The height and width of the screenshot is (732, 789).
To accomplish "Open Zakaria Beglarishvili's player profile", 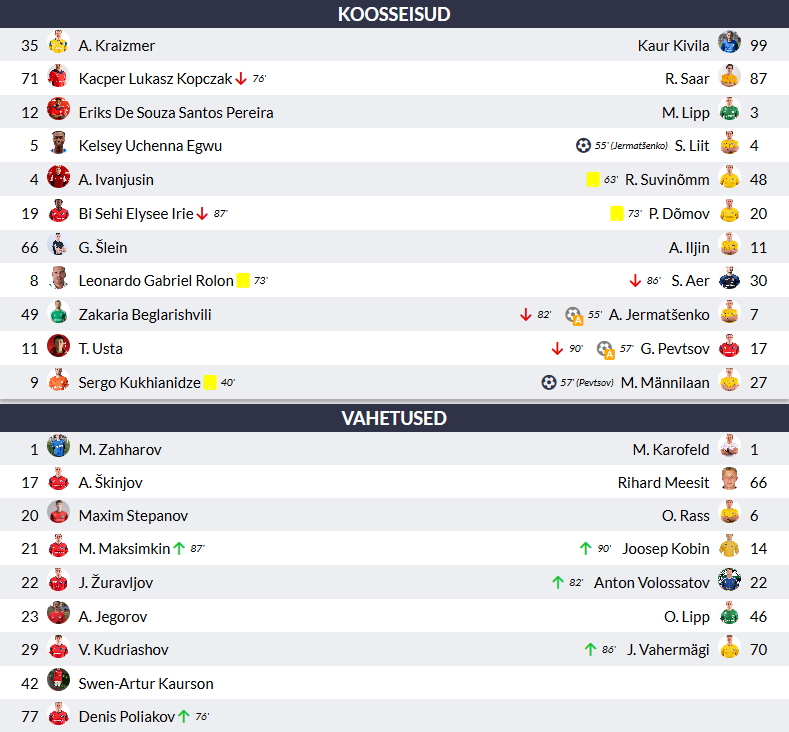I will coord(145,315).
